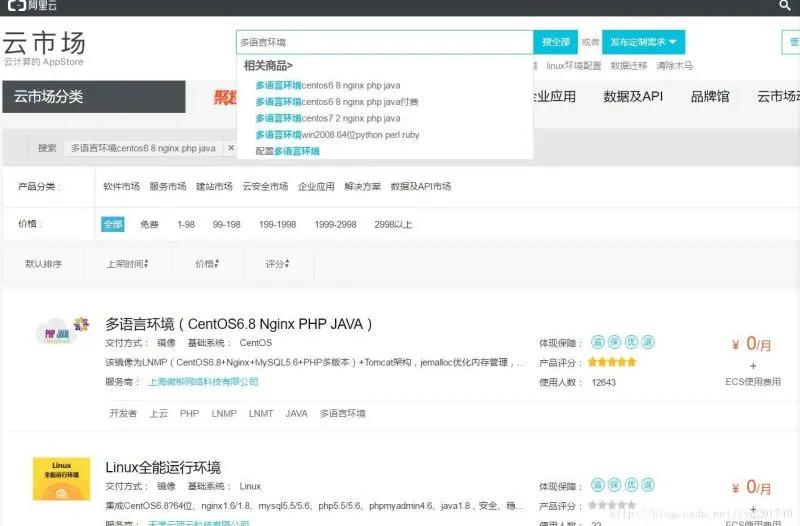This screenshot has height=526, width=800.
Task: Open the PHP JAVA product thumbnail
Action: pyautogui.click(x=56, y=332)
